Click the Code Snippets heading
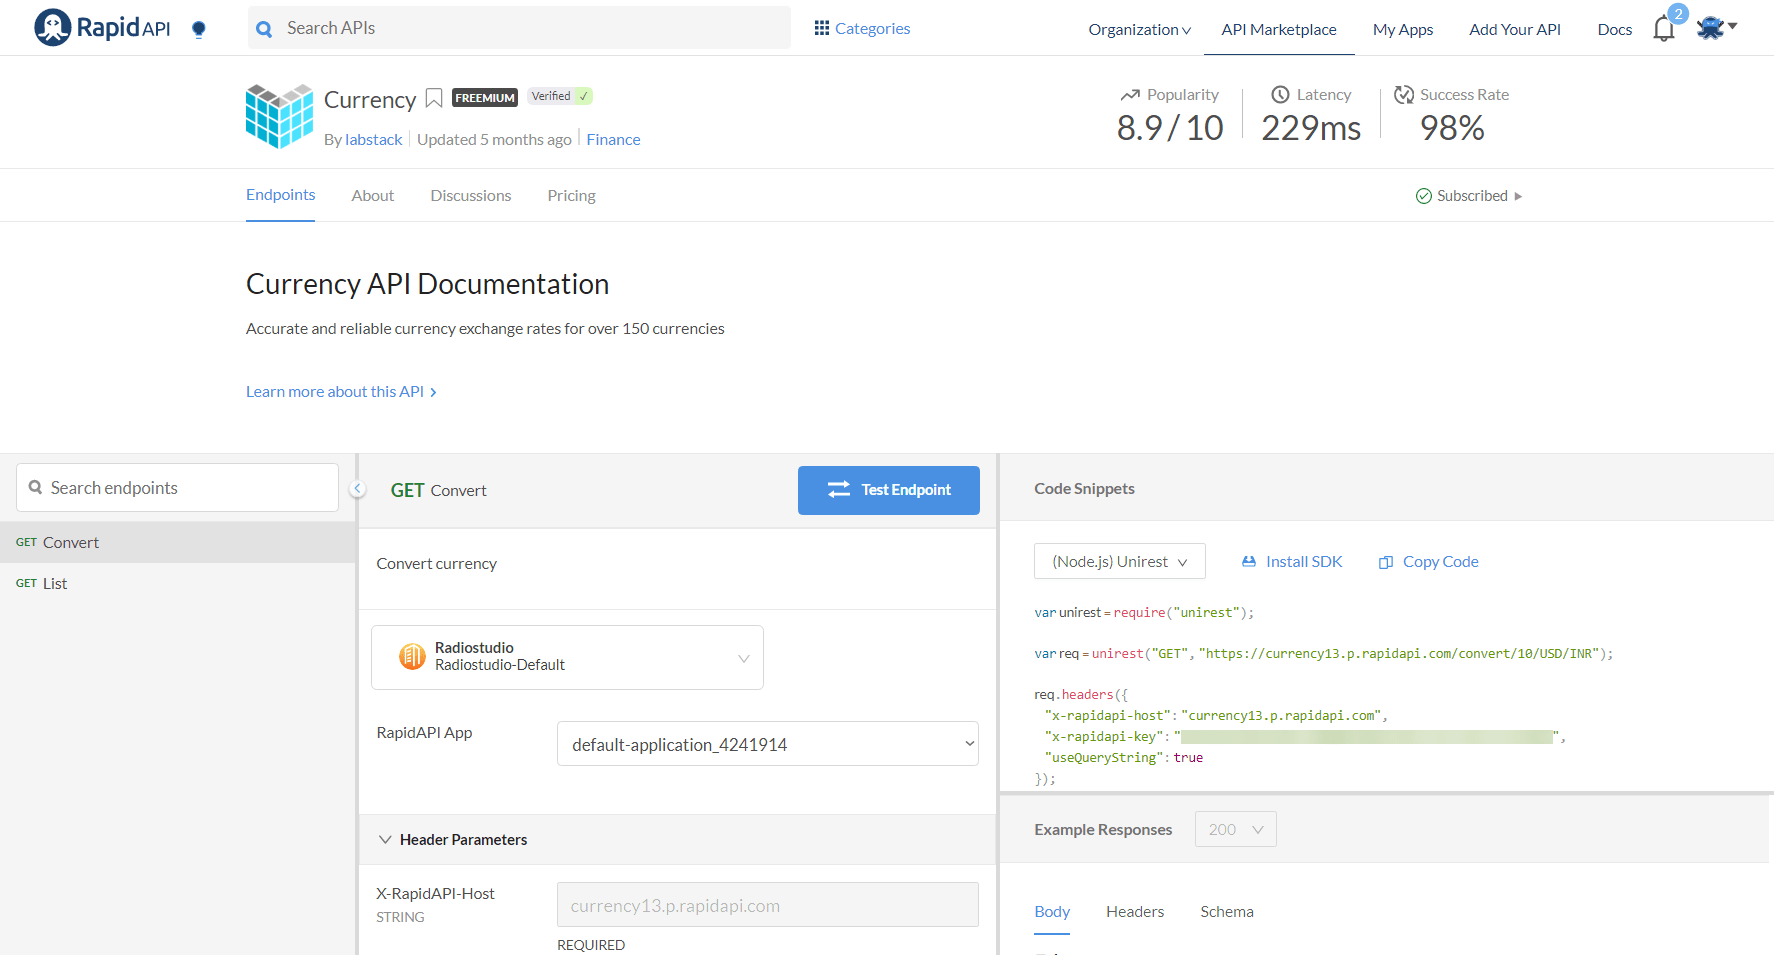Screen dimensions: 1792x955 click(x=1084, y=489)
